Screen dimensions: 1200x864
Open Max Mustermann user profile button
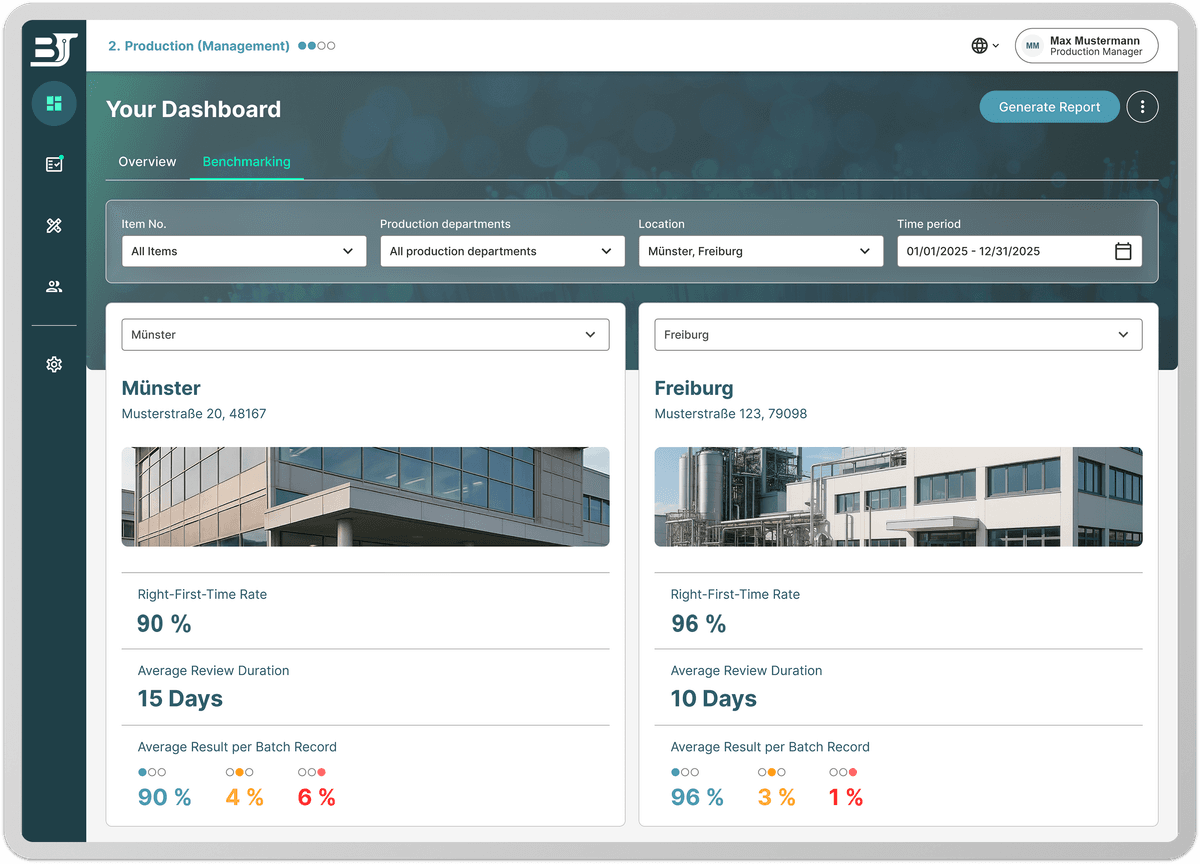1086,46
